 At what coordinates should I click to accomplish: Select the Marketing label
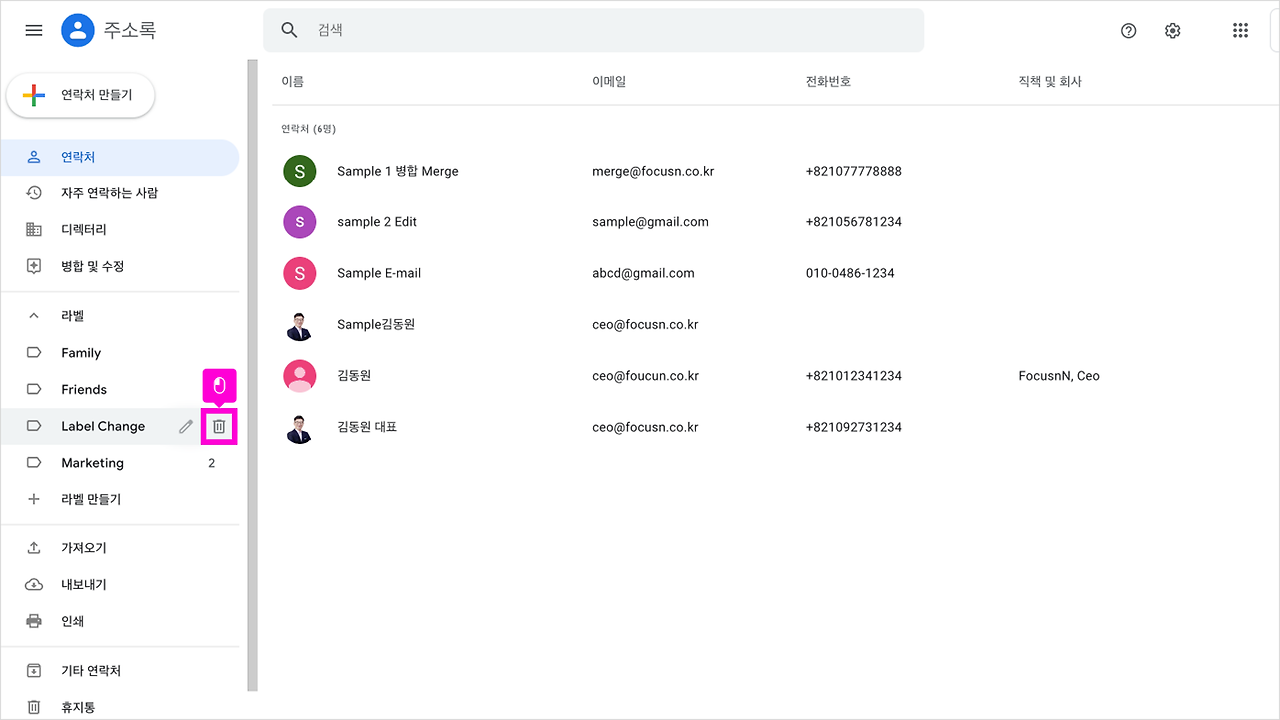93,462
